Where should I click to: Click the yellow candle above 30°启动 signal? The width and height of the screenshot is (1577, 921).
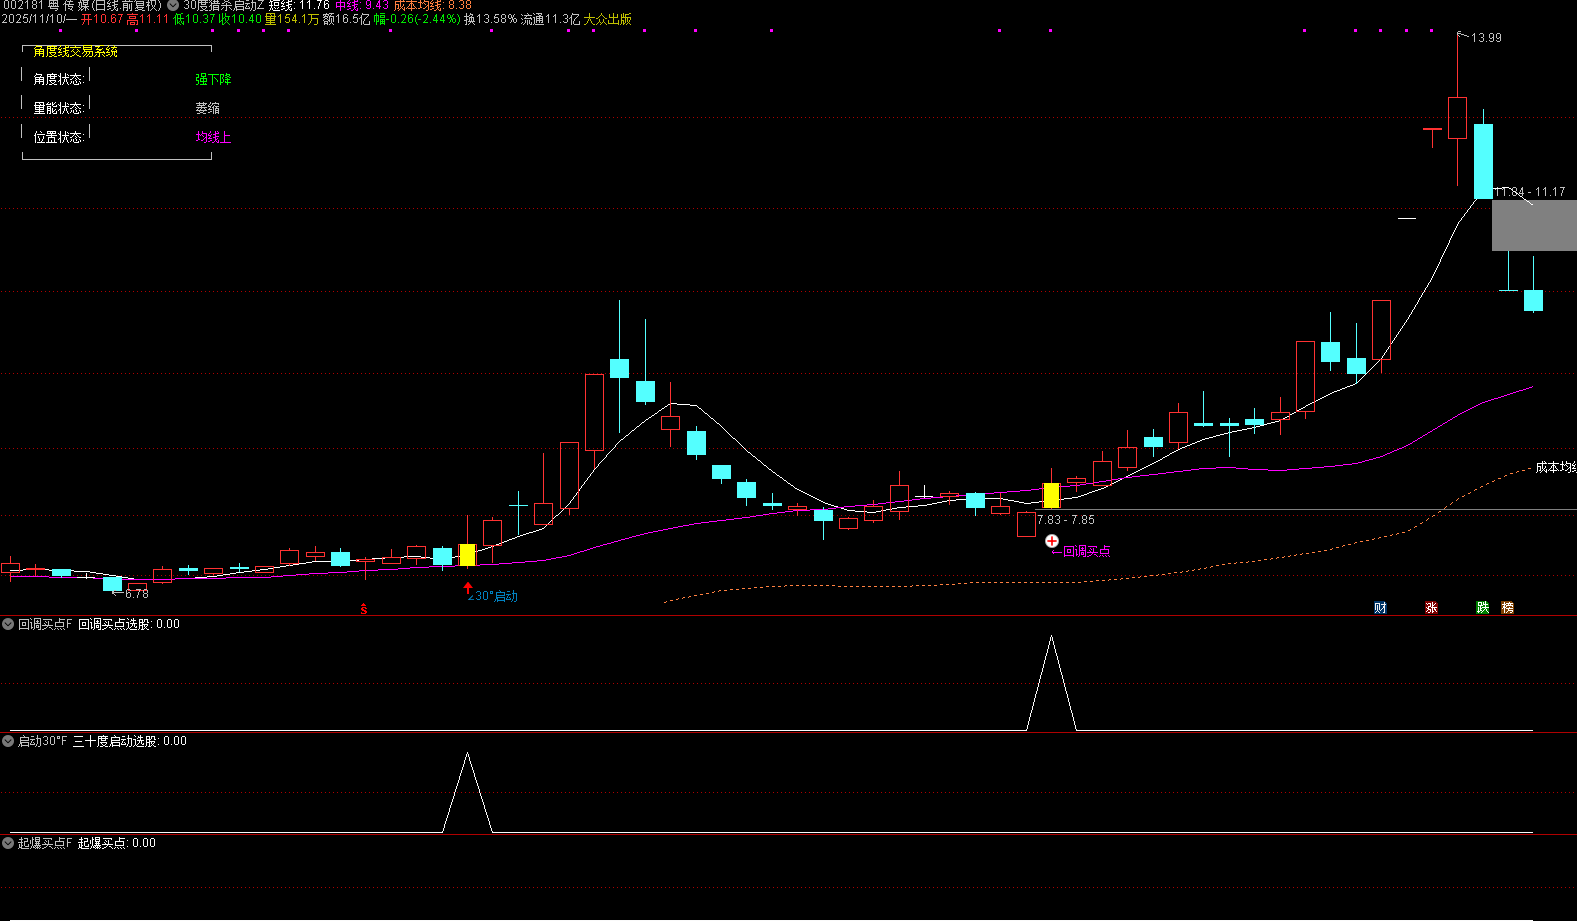[x=467, y=555]
